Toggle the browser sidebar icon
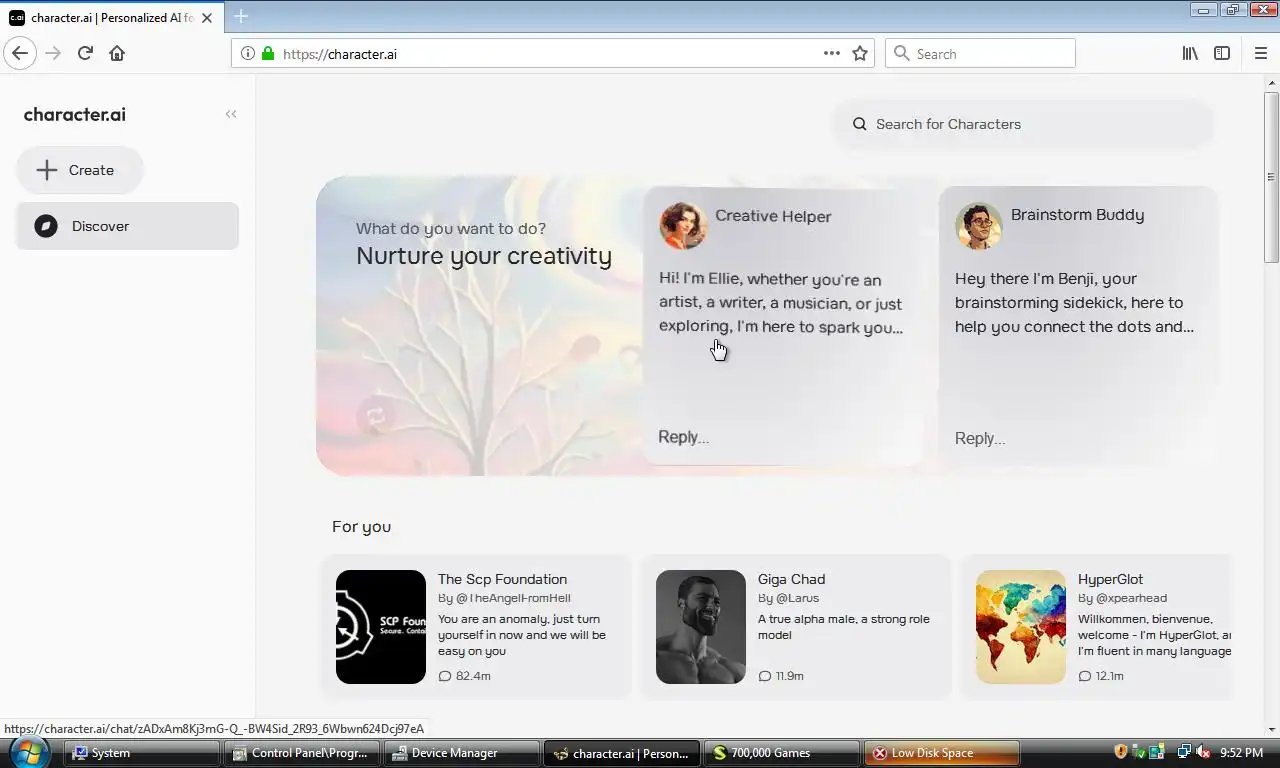The image size is (1280, 768). point(1222,53)
